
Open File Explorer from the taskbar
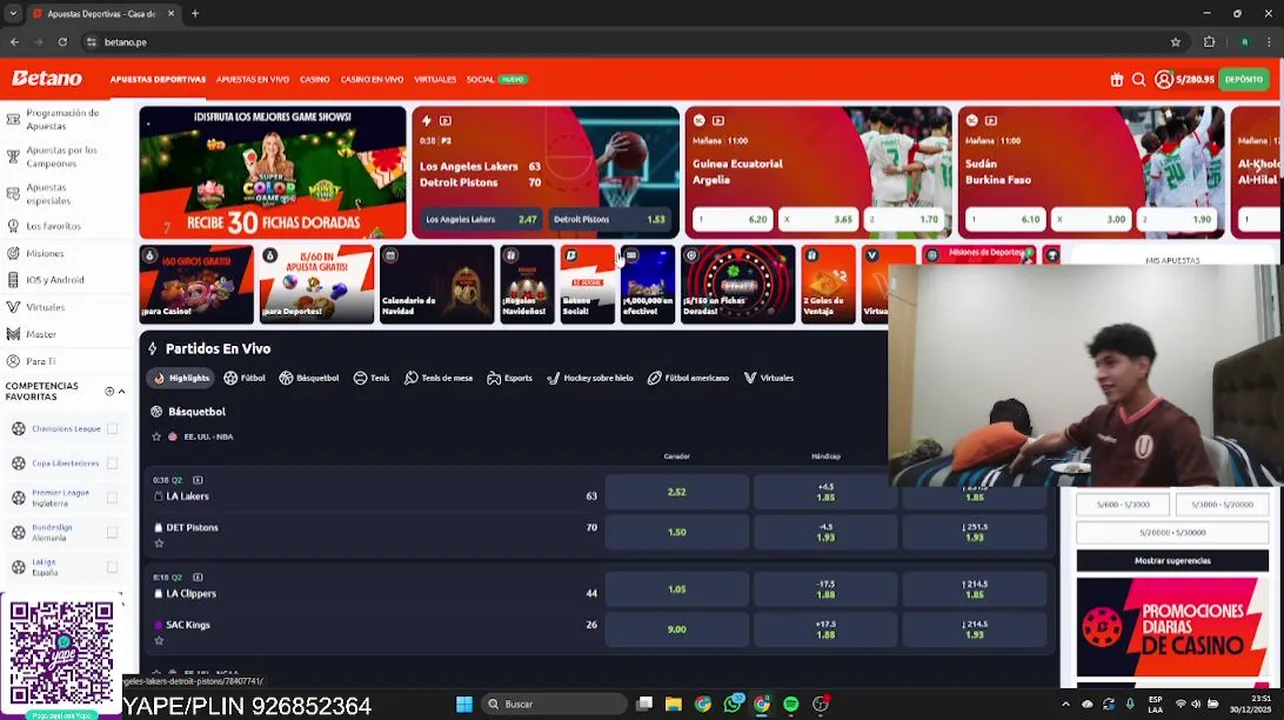(673, 704)
